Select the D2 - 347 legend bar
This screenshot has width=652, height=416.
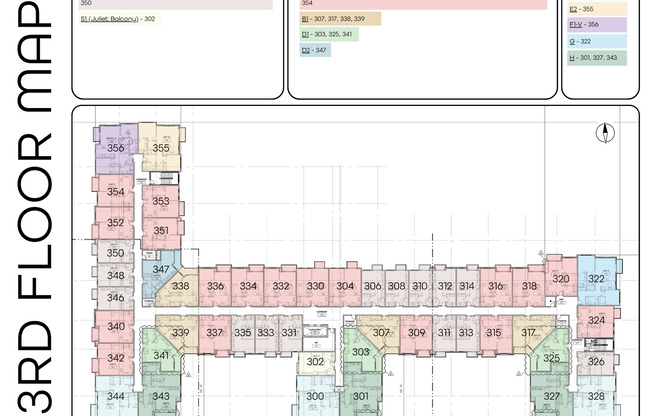(x=315, y=50)
